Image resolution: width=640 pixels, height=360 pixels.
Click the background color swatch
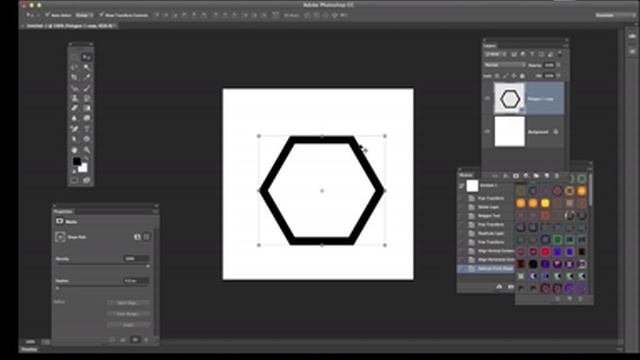tap(84, 169)
